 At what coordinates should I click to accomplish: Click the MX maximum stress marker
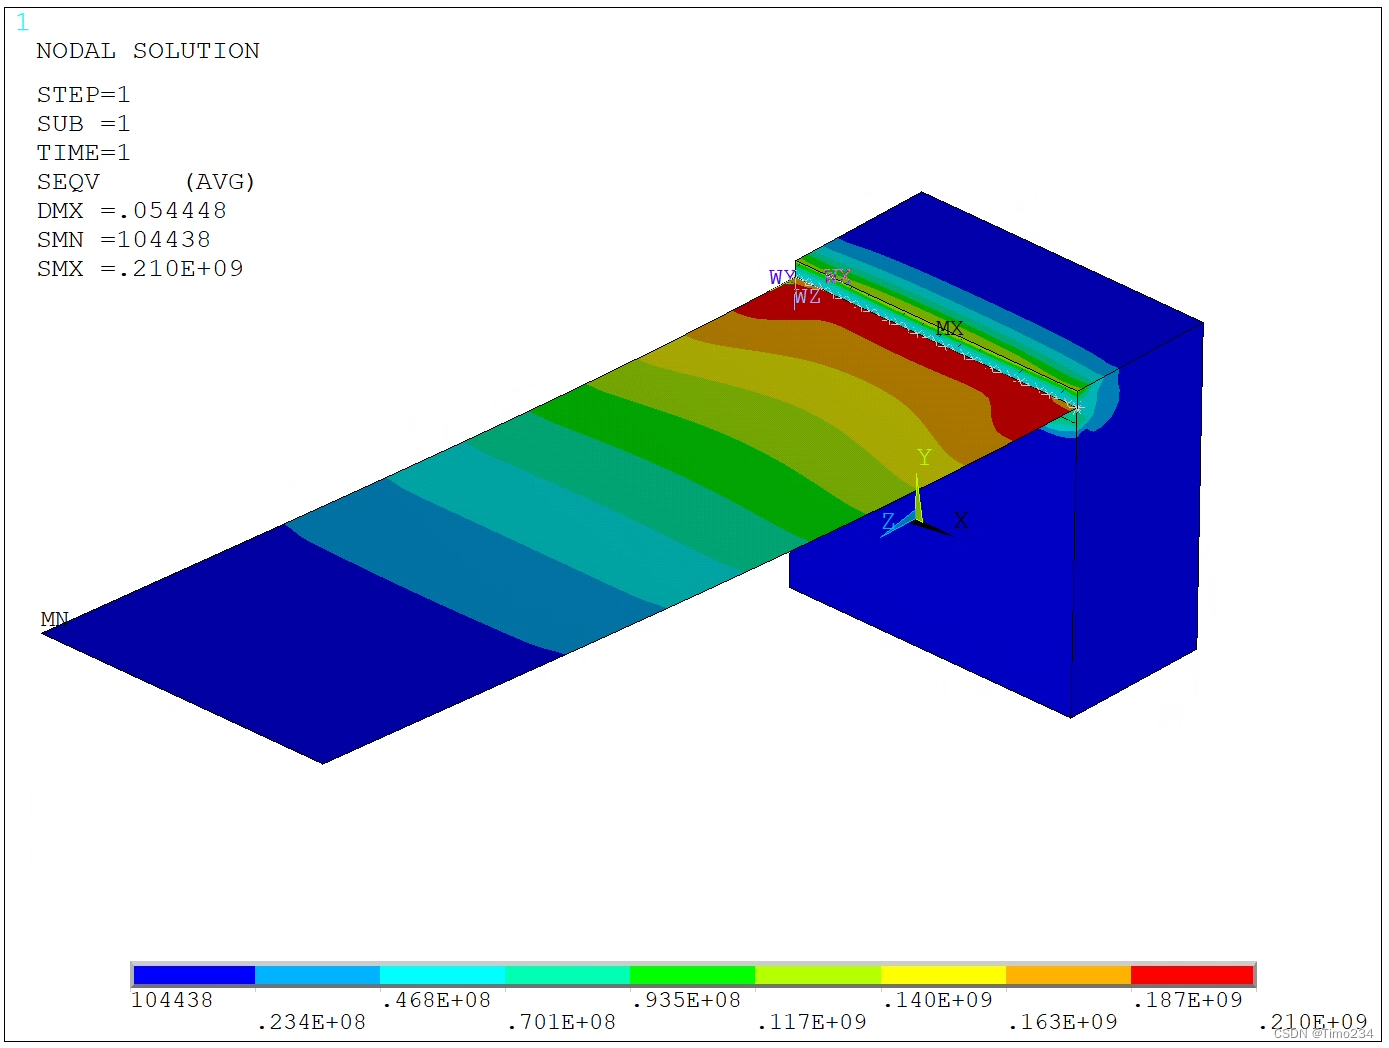[948, 328]
